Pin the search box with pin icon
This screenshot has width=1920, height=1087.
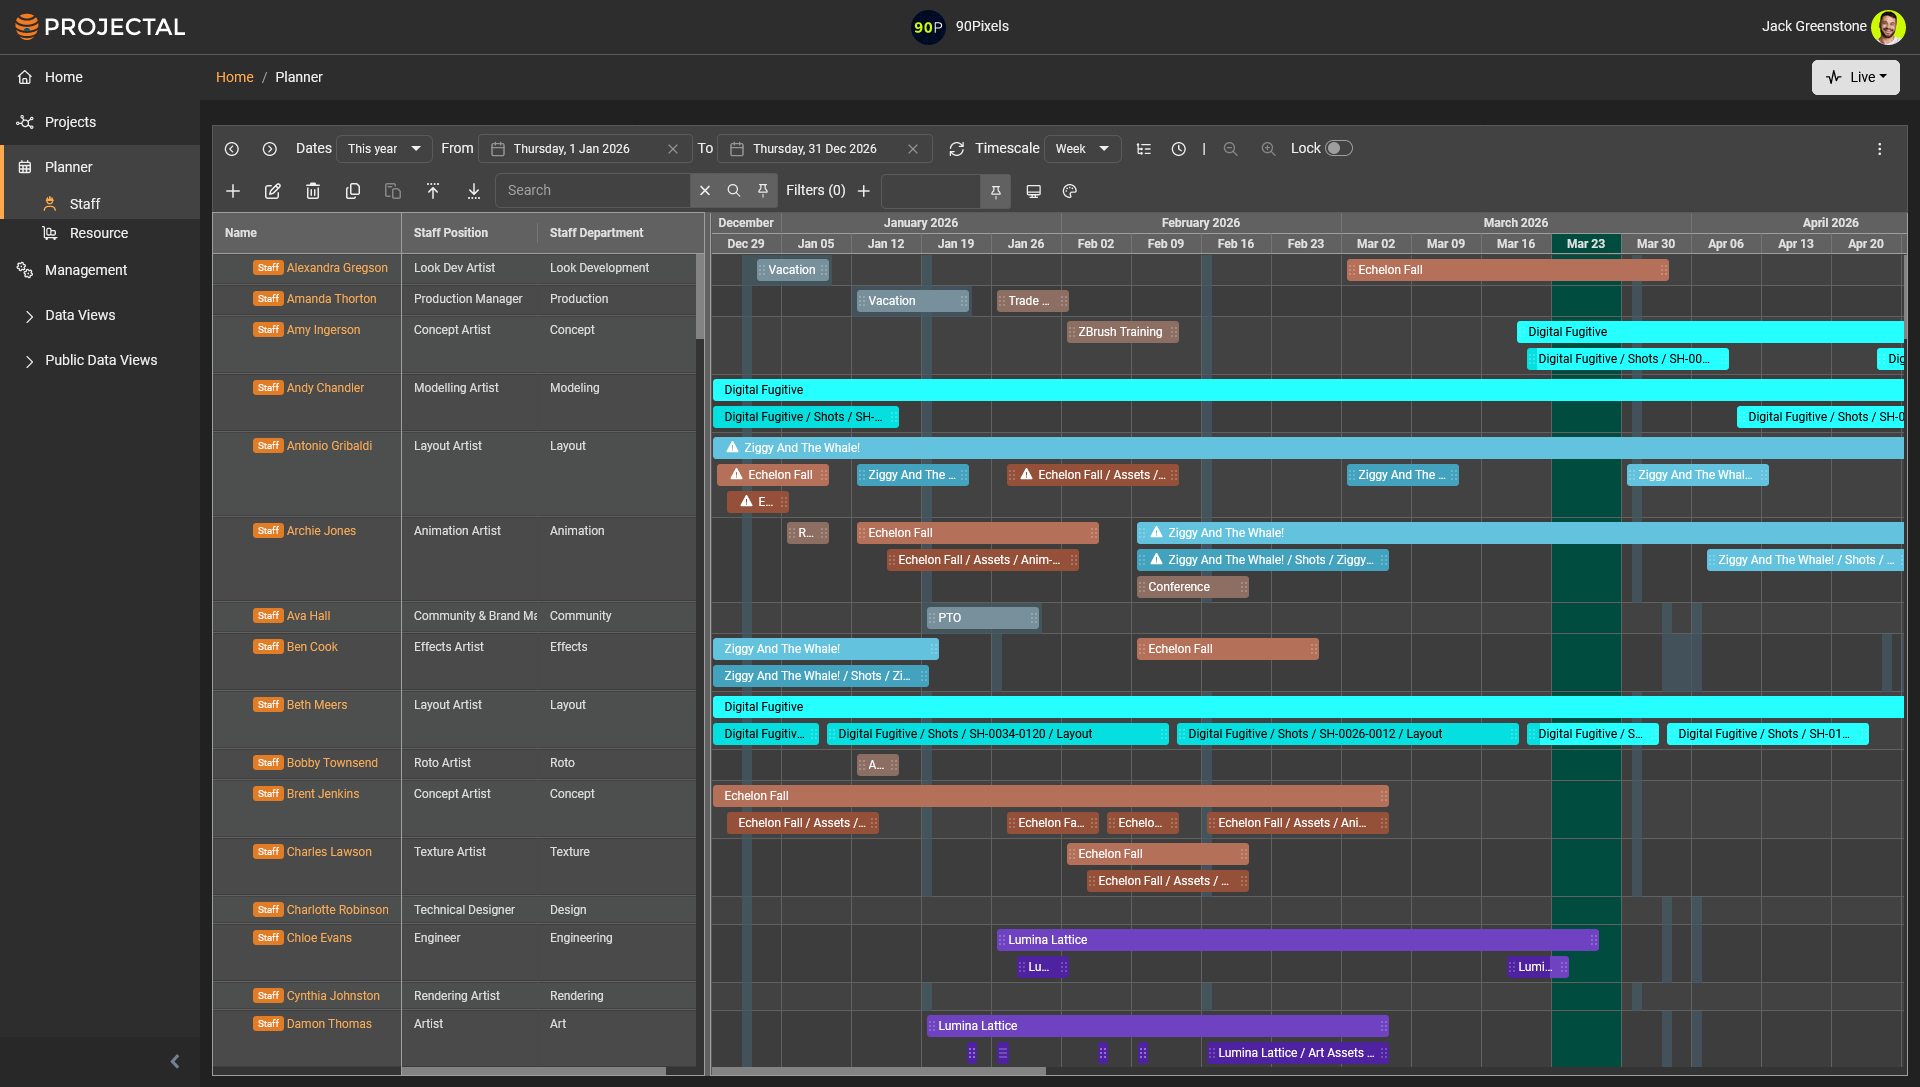(763, 191)
